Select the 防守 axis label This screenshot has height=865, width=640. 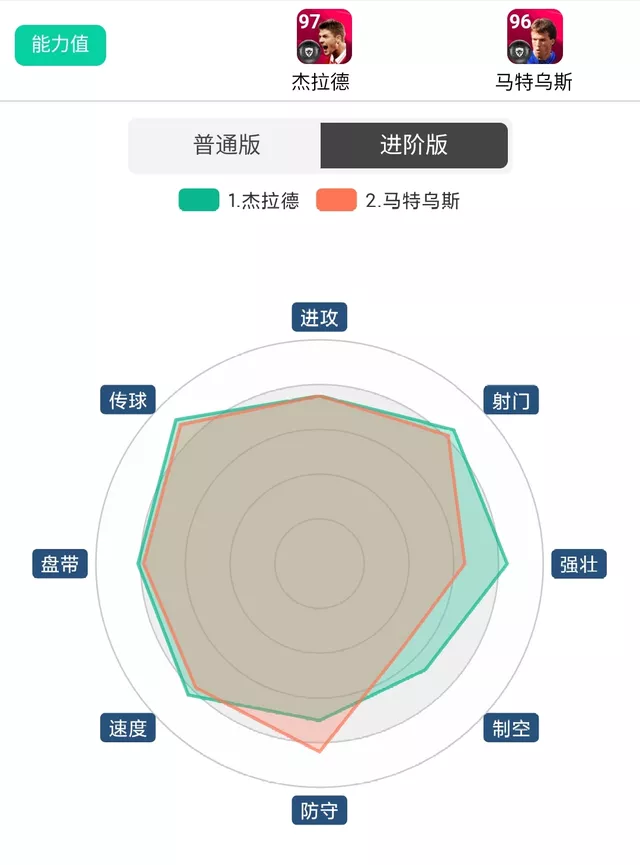click(x=319, y=810)
